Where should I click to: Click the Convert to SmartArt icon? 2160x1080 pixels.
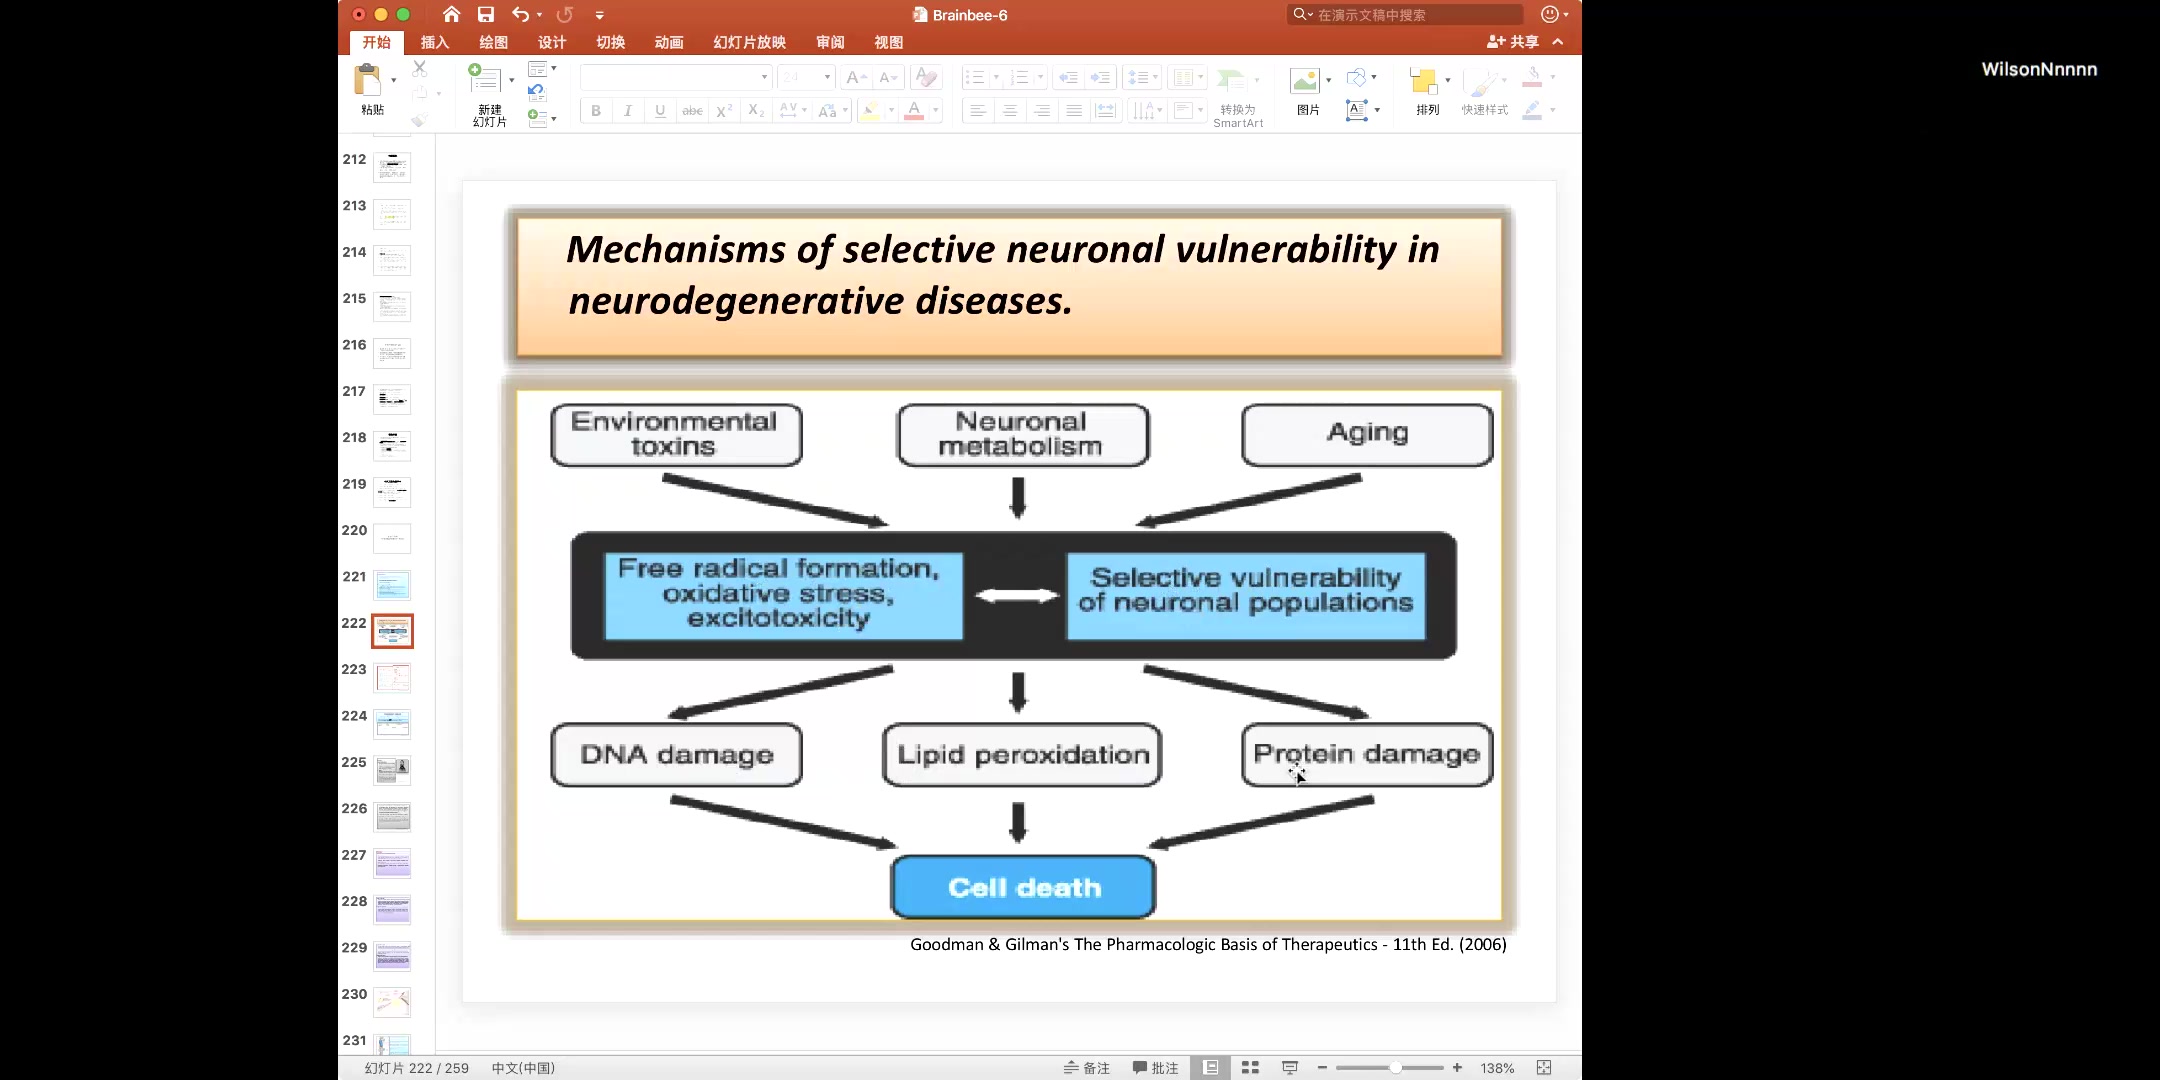pyautogui.click(x=1232, y=80)
